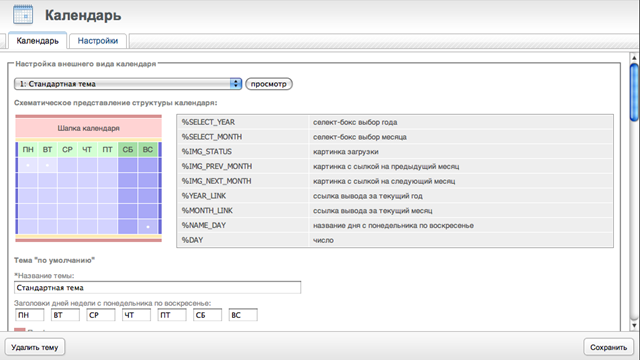Click the %IMG_STATUS table cell
Screen dimensions: 640x360
pos(243,151)
